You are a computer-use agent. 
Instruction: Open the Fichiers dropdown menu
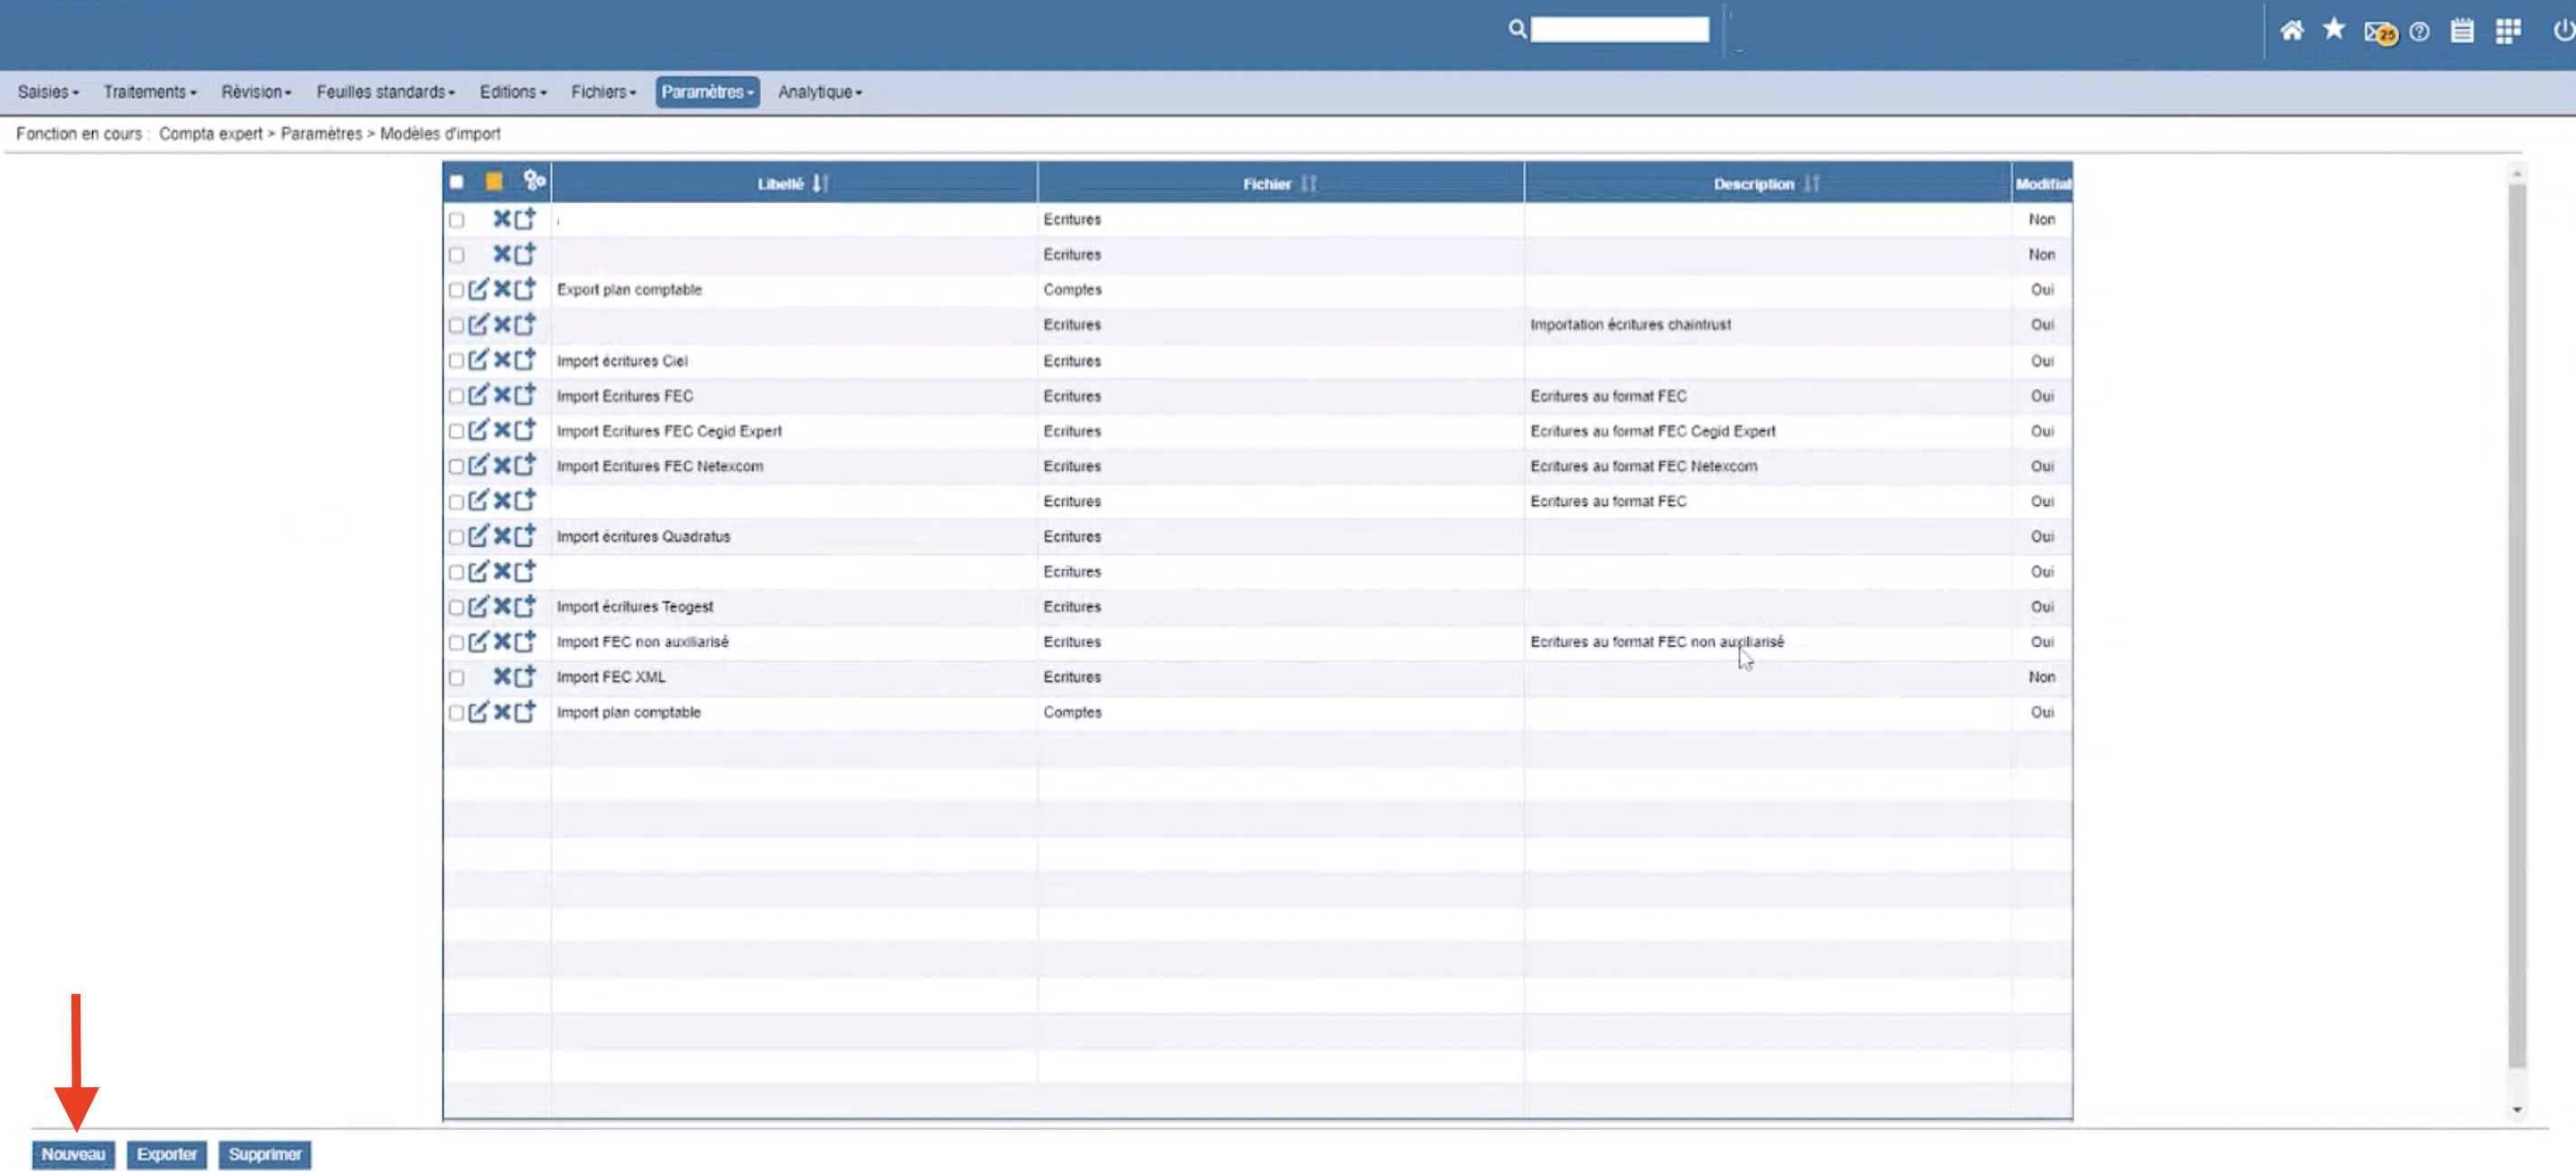tap(603, 91)
